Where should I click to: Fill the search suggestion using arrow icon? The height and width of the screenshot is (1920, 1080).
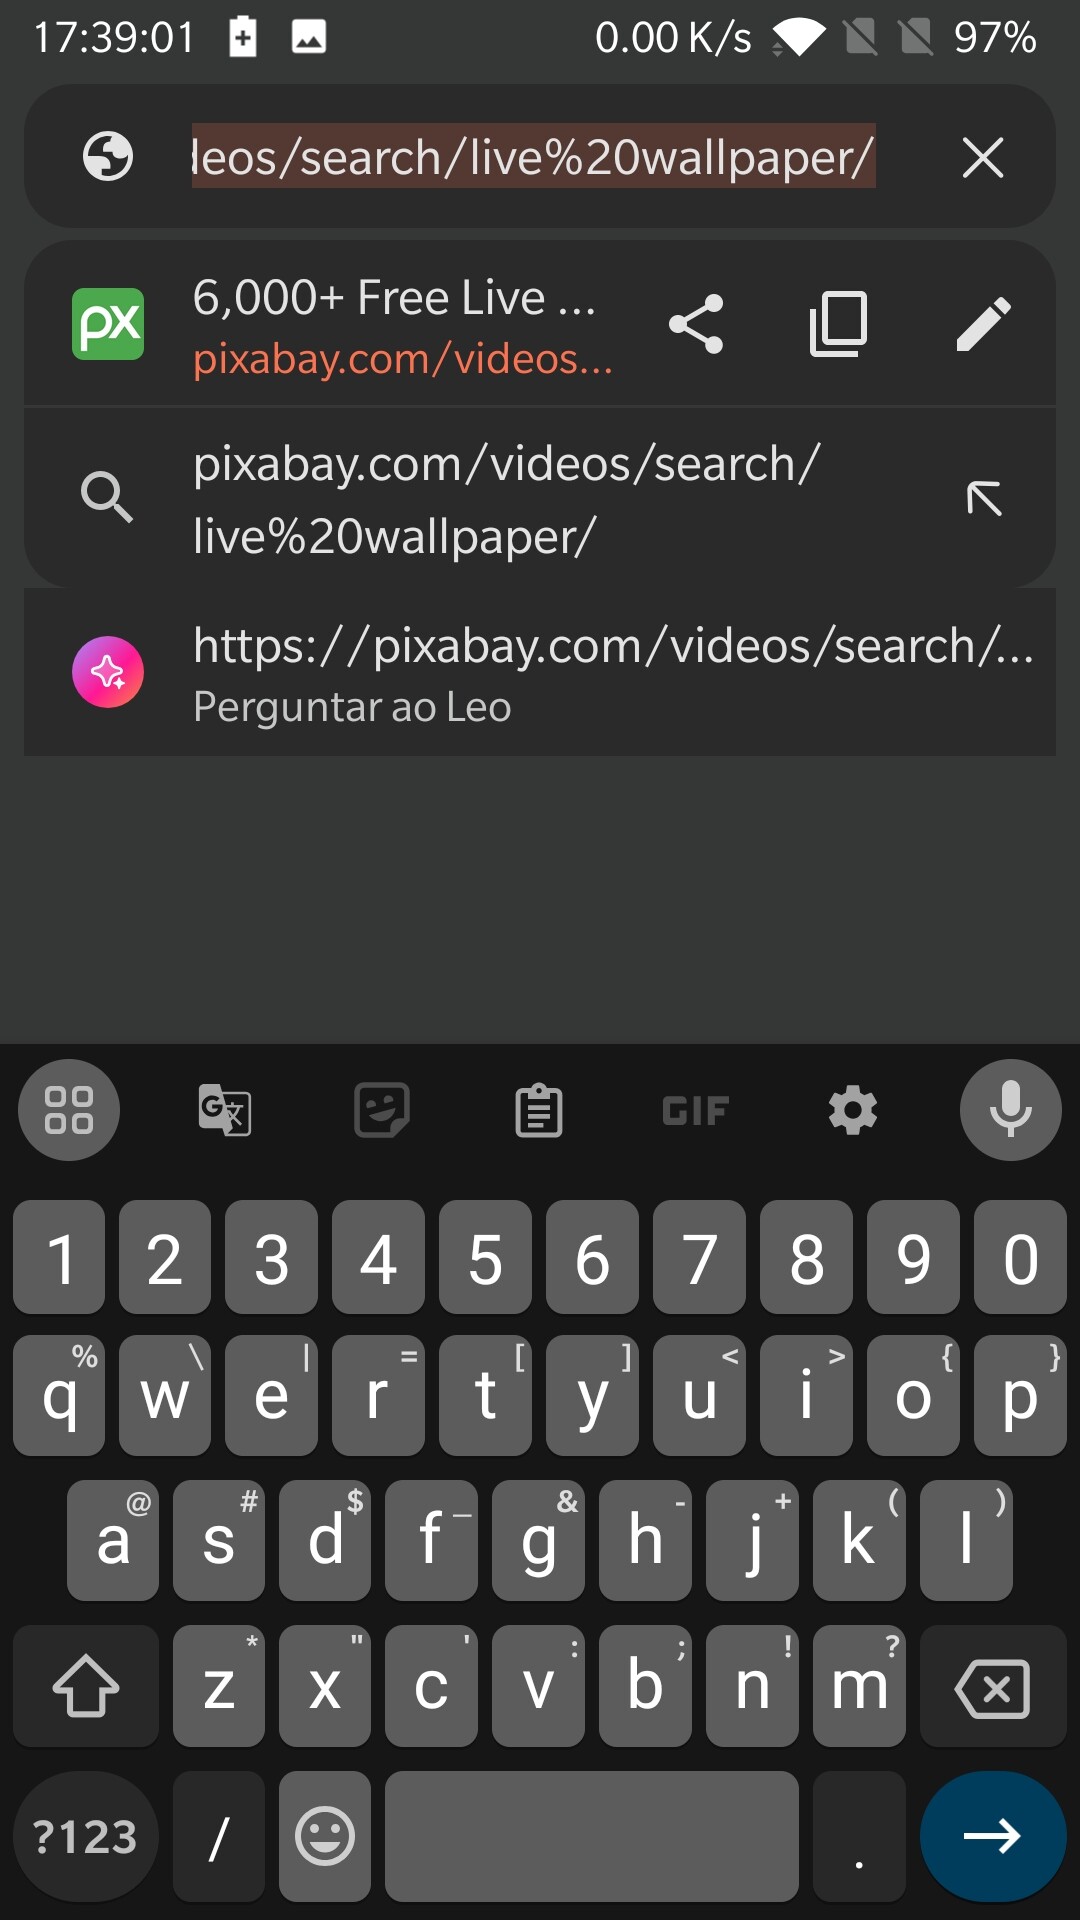(x=984, y=498)
